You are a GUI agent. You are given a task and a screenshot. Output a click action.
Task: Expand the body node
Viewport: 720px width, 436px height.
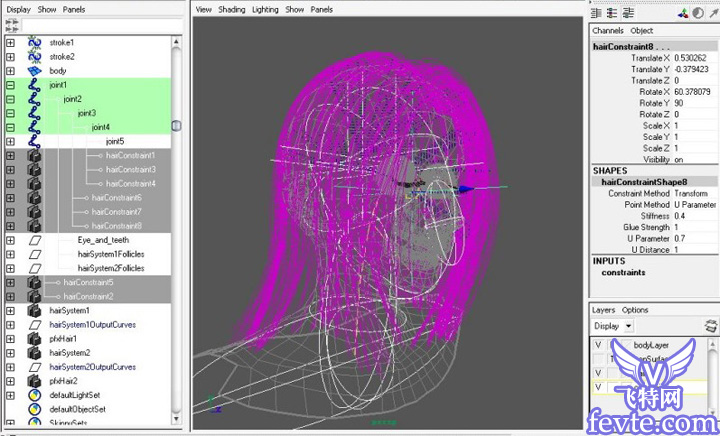pyautogui.click(x=10, y=71)
